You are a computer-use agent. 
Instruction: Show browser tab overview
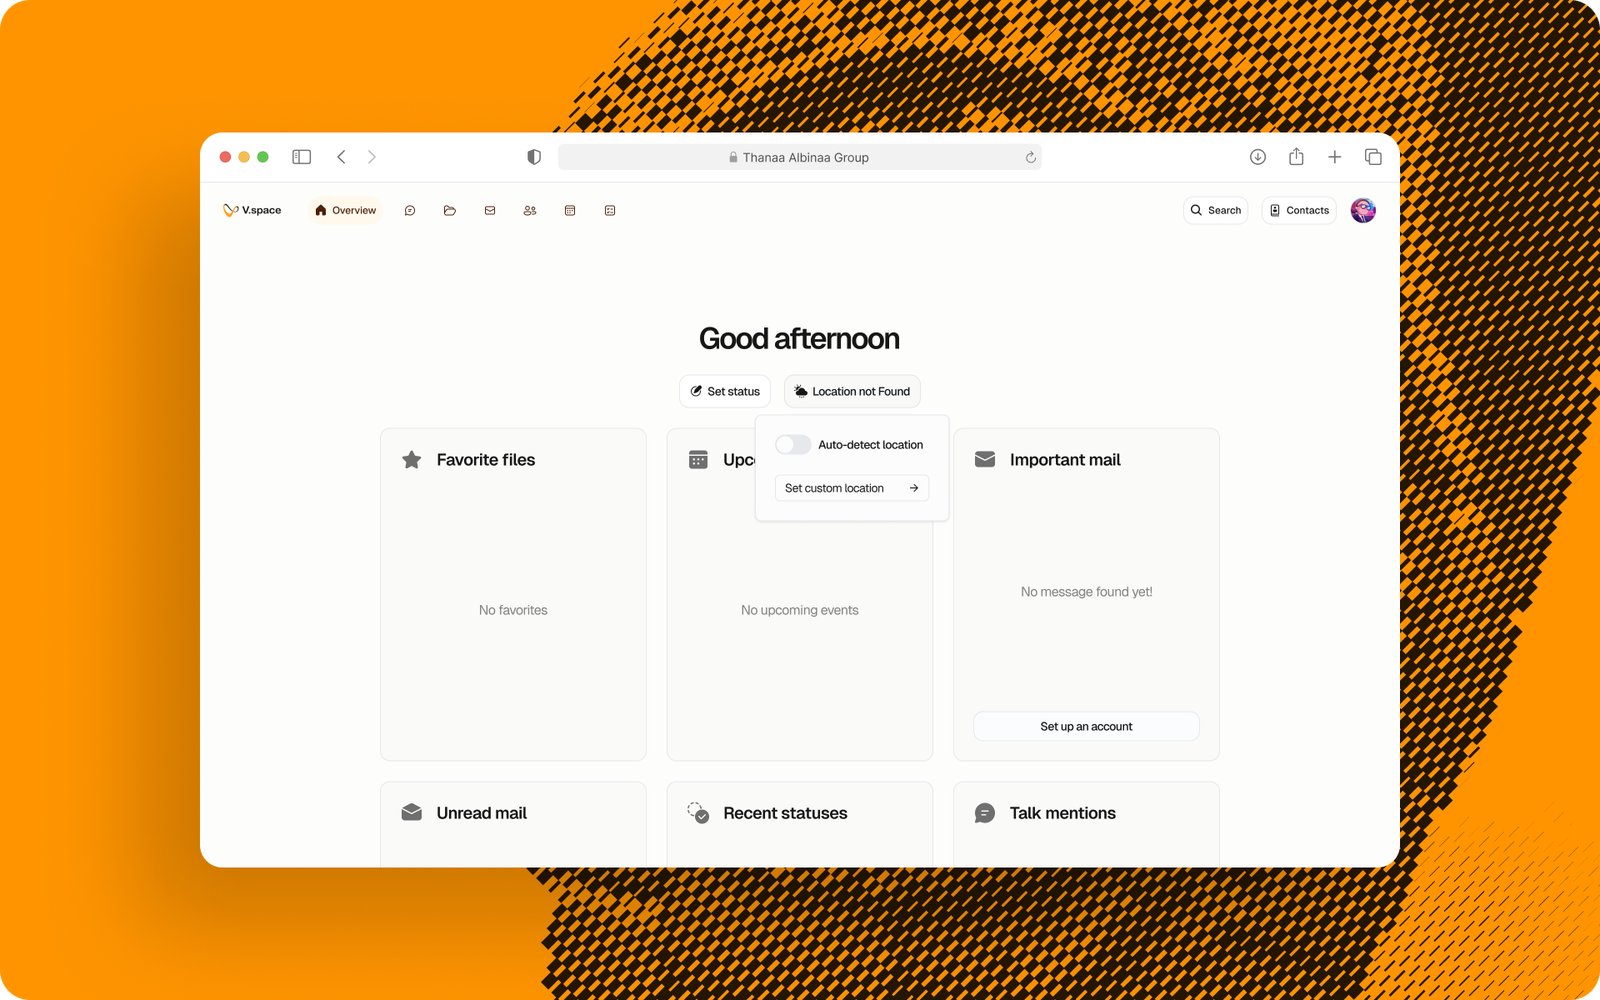point(1373,157)
